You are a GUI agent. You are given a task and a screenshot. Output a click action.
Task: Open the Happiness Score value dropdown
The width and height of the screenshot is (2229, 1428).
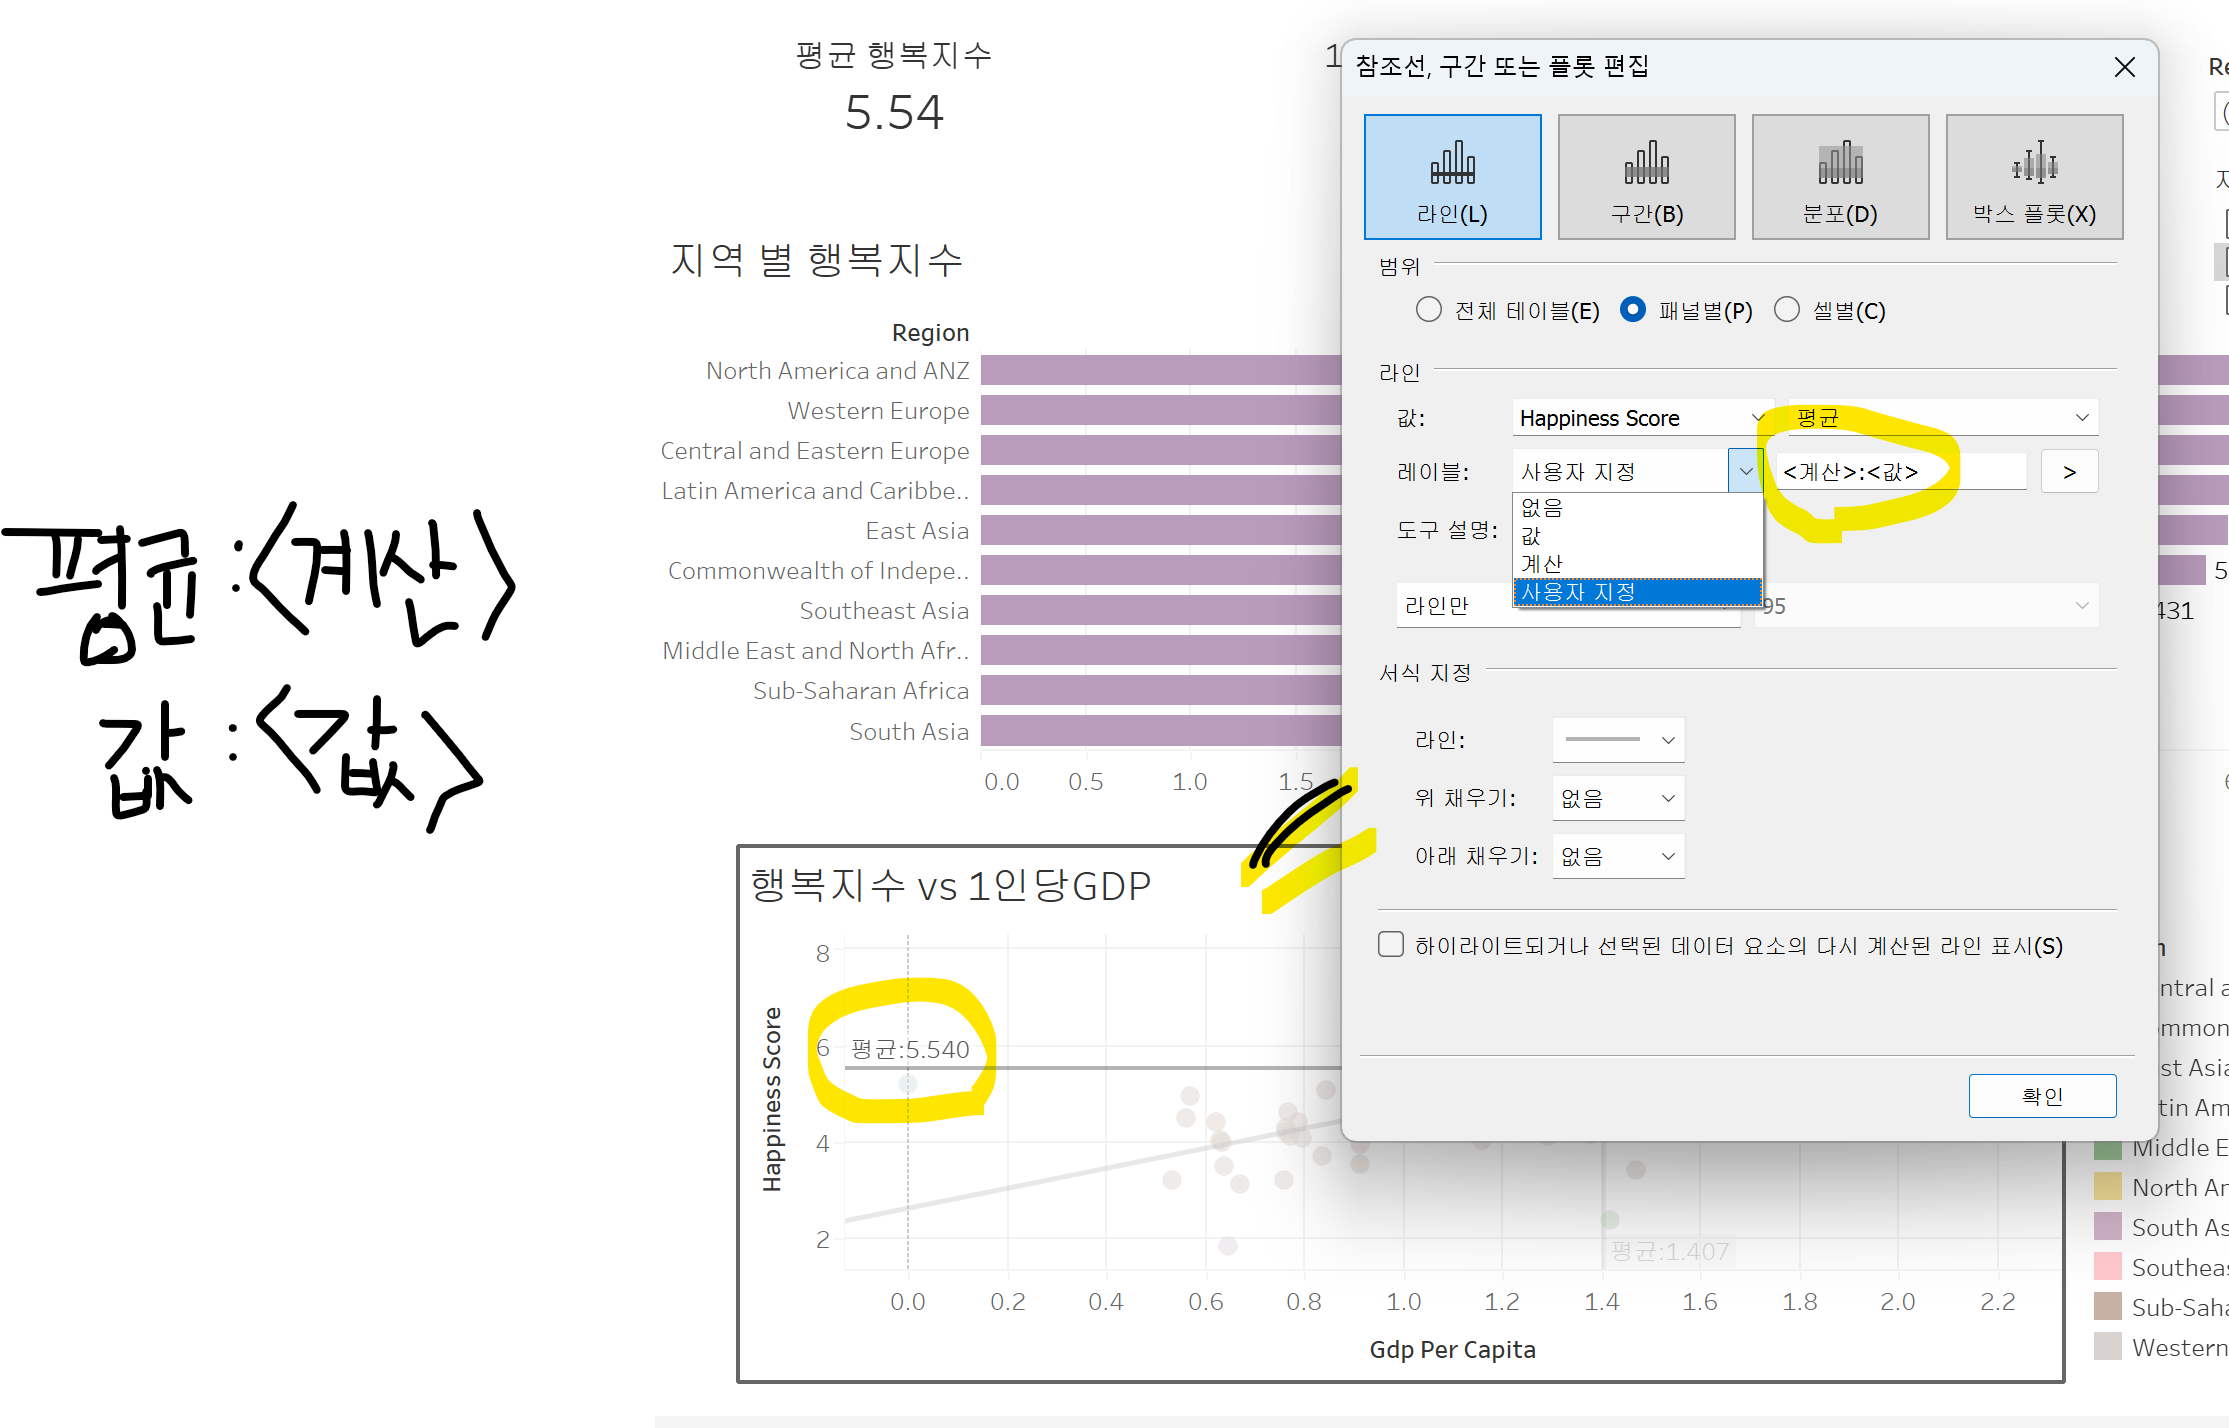1640,418
